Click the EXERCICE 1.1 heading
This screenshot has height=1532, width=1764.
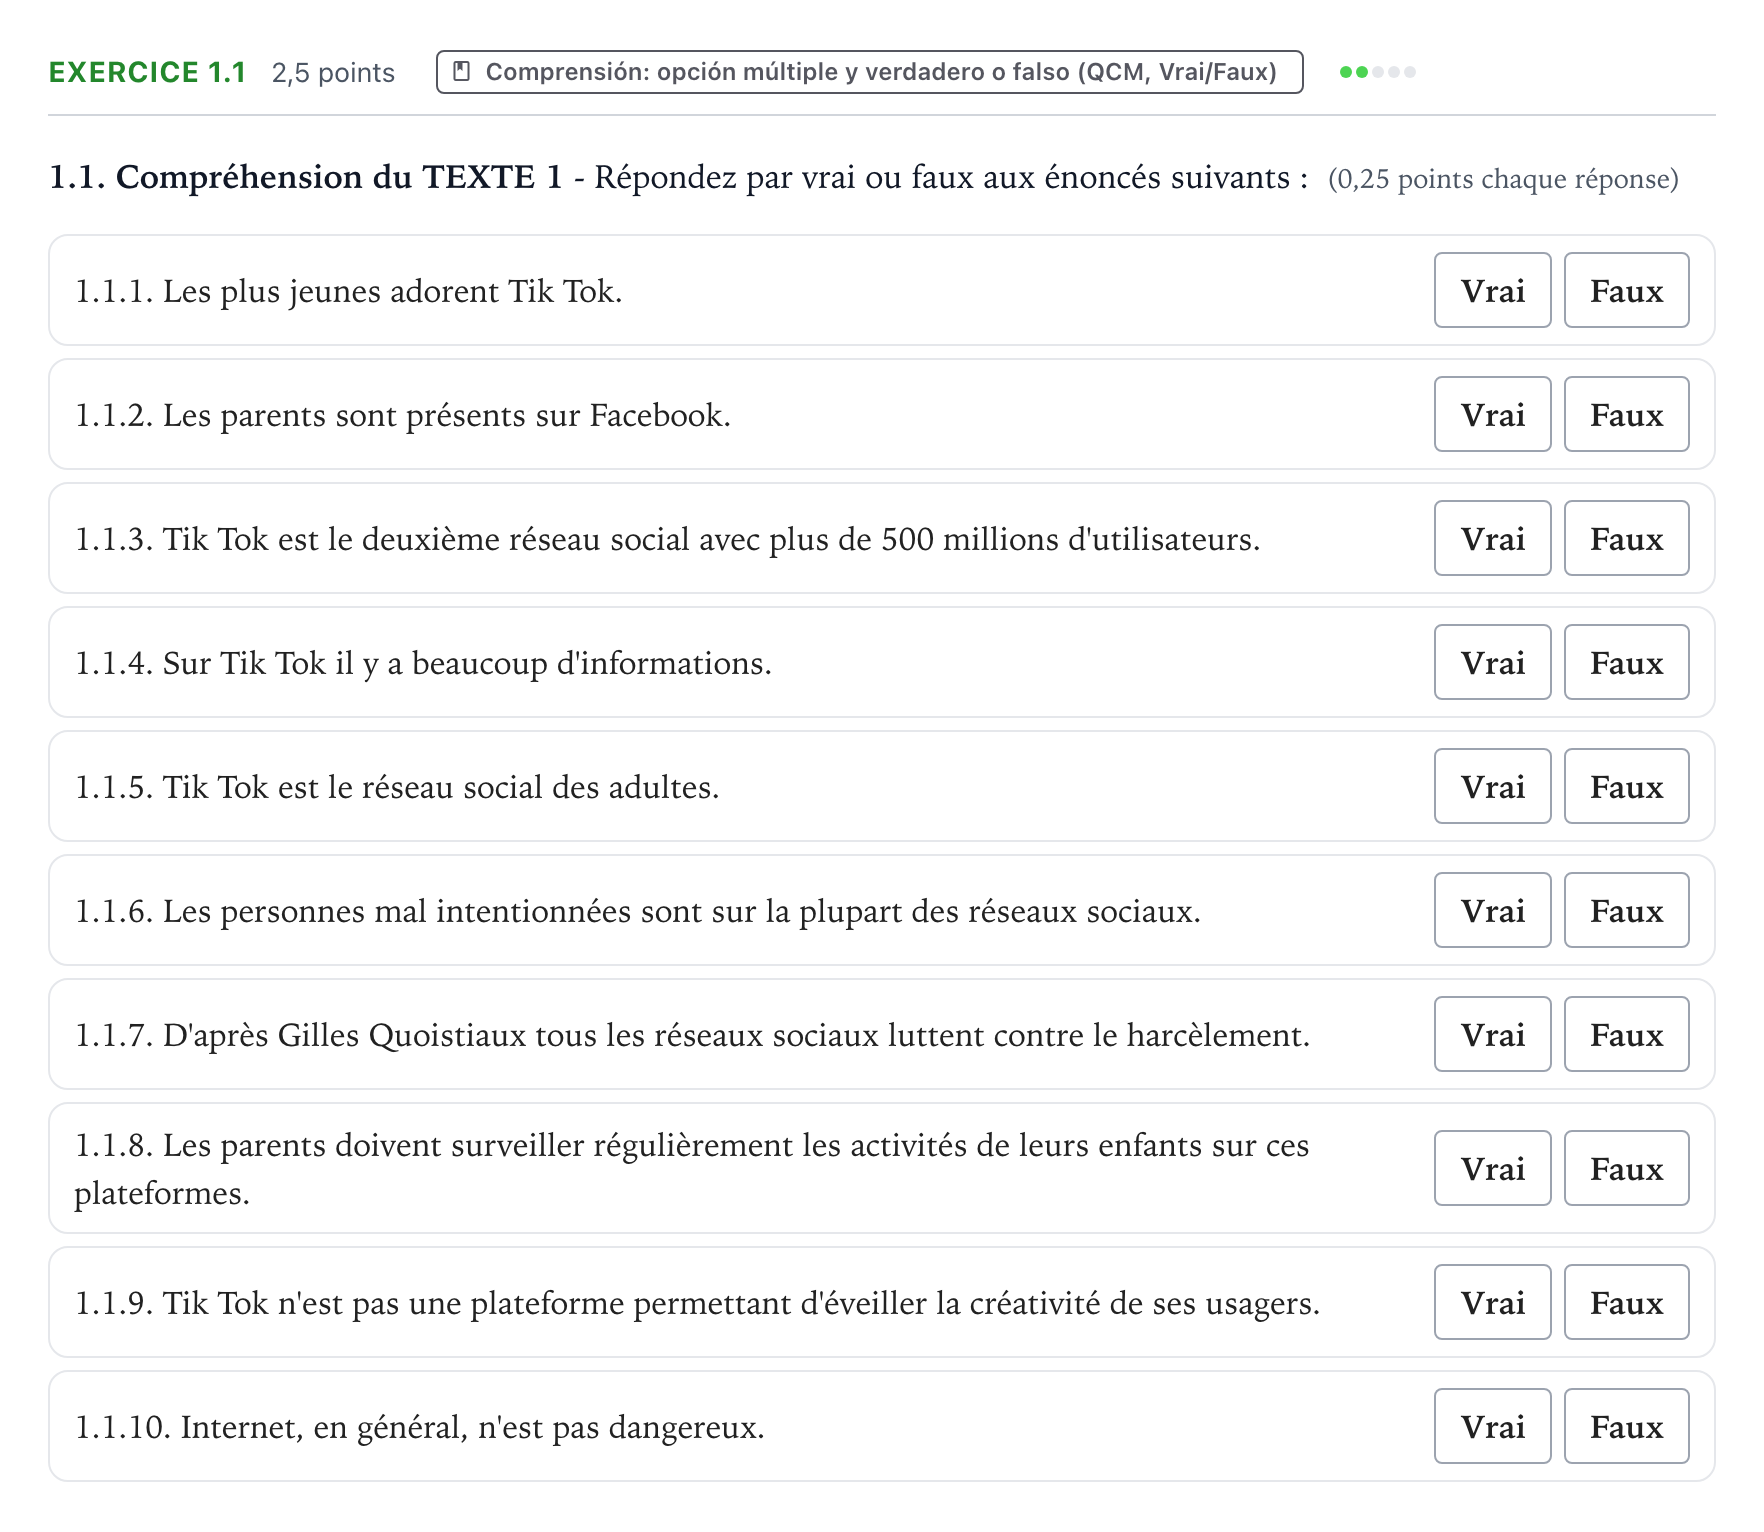(147, 72)
